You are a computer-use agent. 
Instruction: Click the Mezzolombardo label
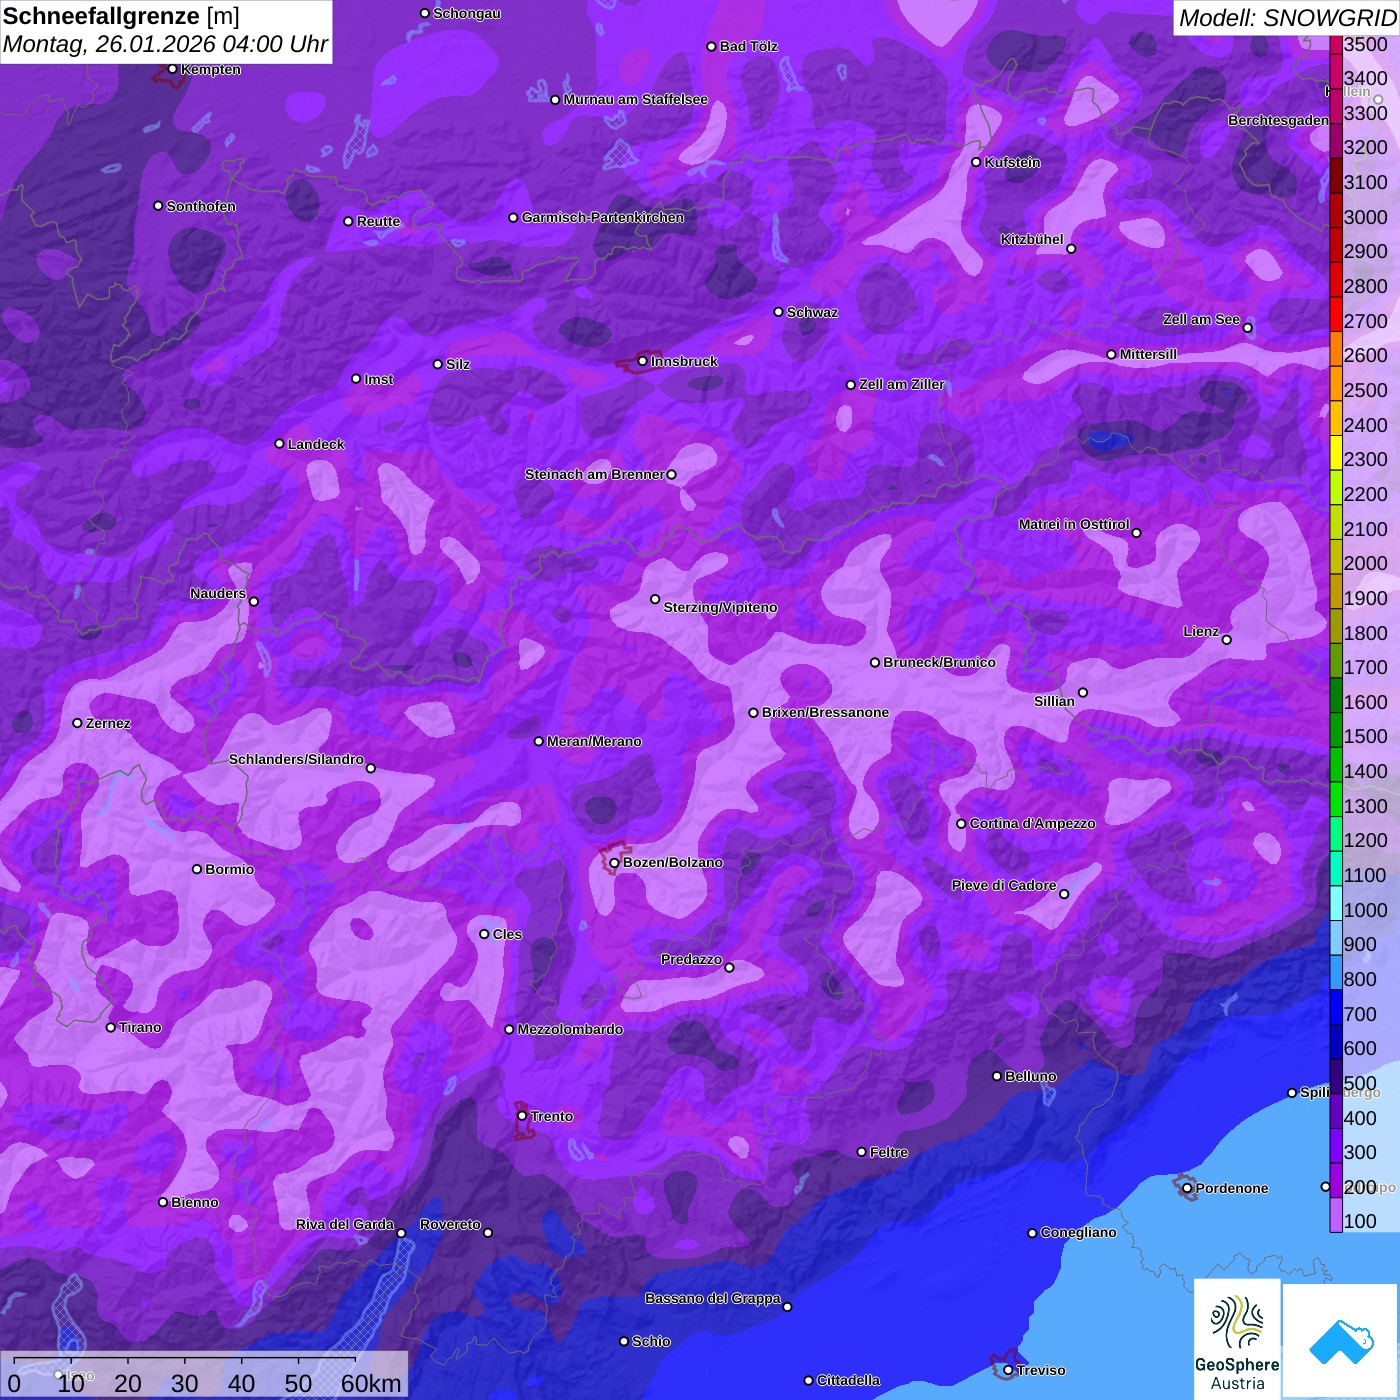[x=570, y=1029]
